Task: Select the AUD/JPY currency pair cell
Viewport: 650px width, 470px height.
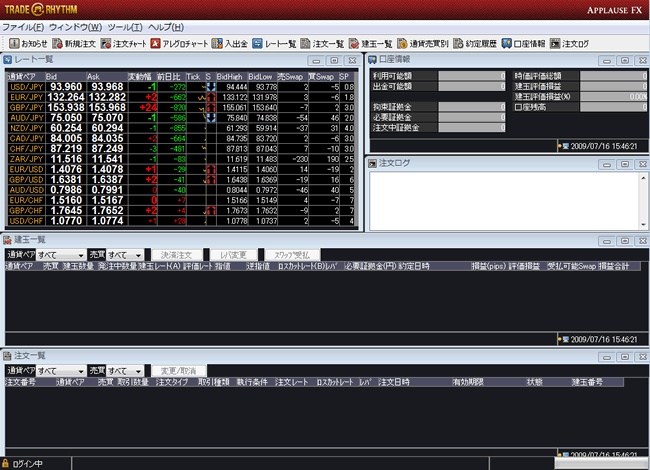Action: click(x=27, y=118)
